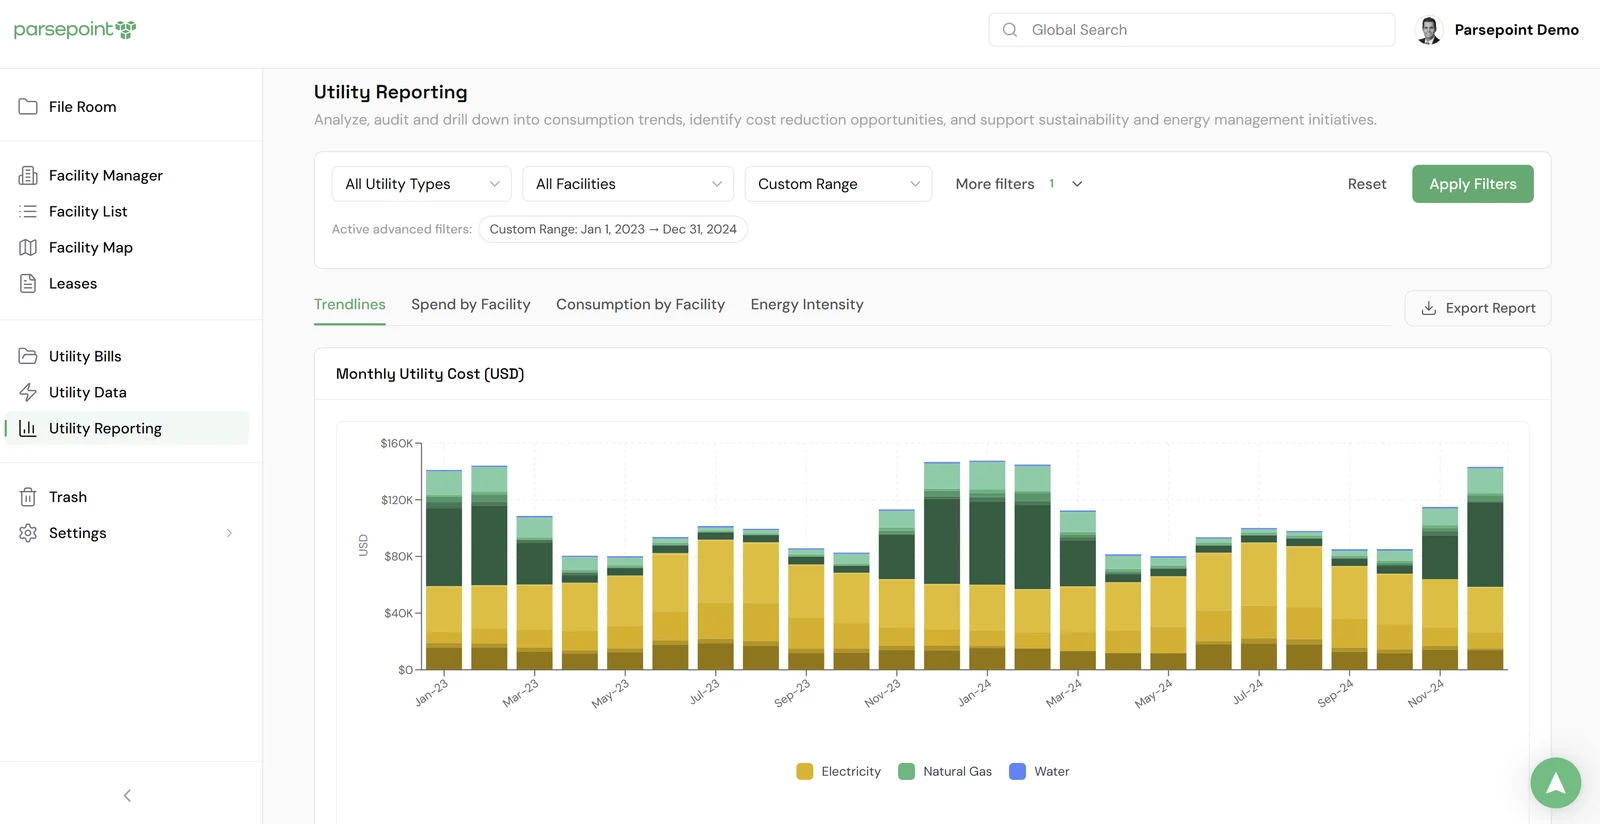The width and height of the screenshot is (1600, 824).
Task: Click the Jan-23 bar in the chart
Action: (x=444, y=569)
